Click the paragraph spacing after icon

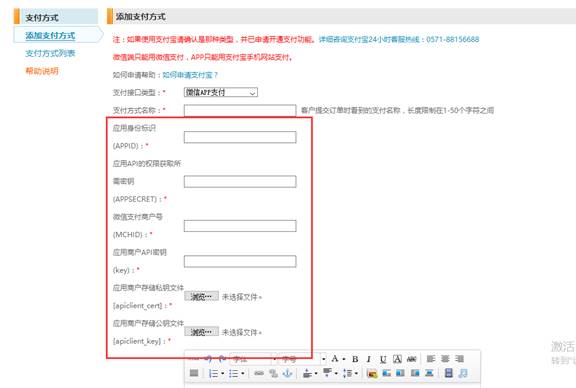tap(327, 373)
